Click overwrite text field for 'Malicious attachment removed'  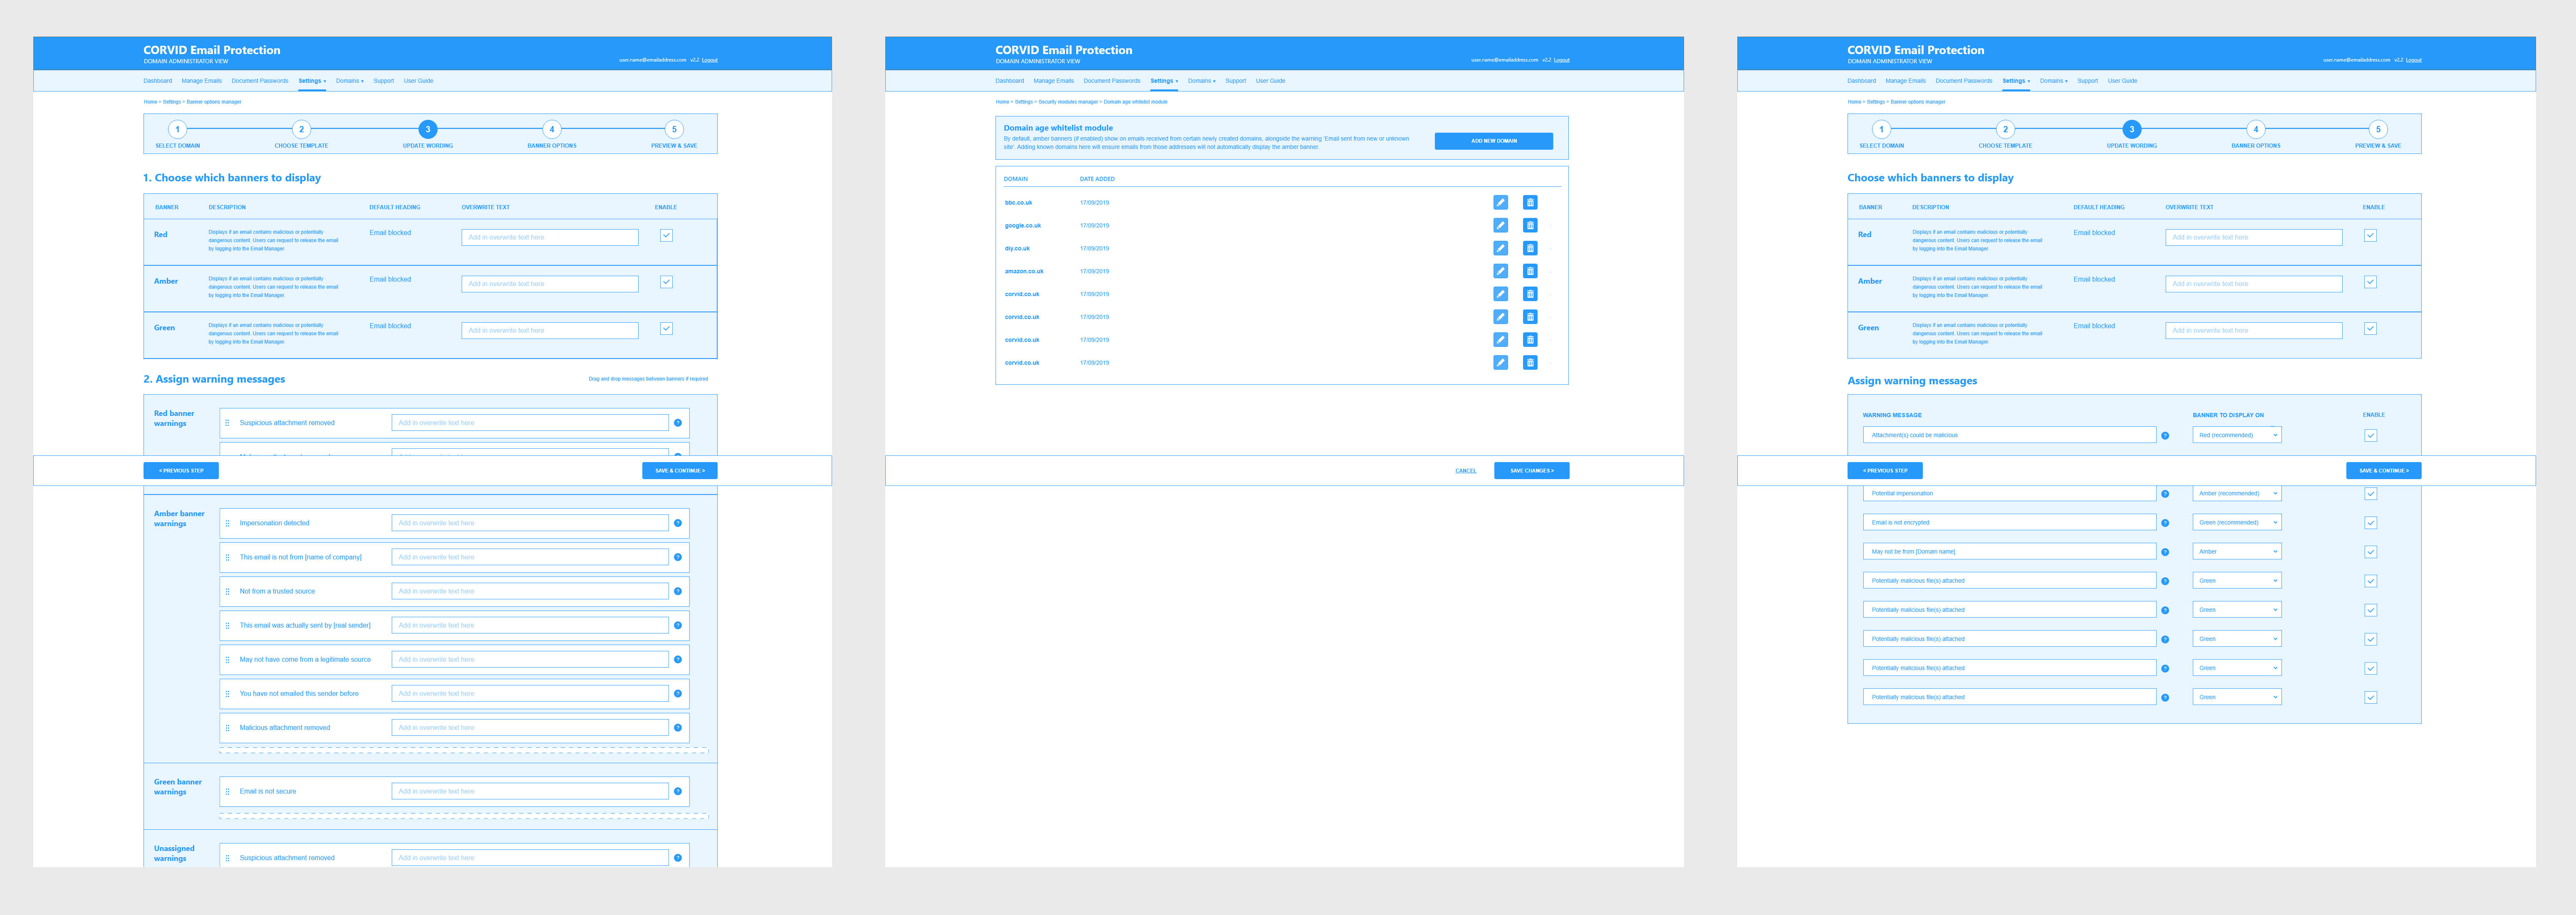tap(529, 727)
